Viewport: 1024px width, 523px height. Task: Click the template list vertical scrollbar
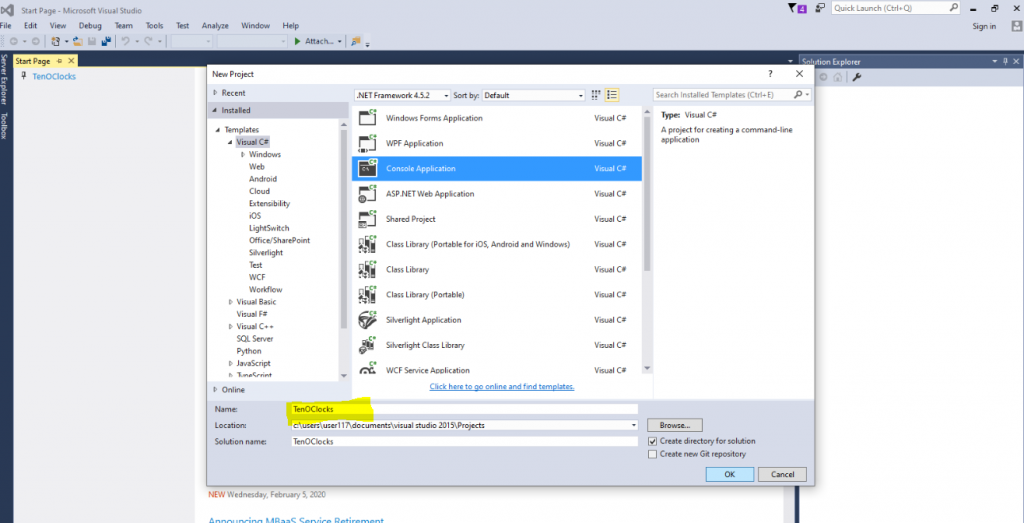tap(647, 193)
